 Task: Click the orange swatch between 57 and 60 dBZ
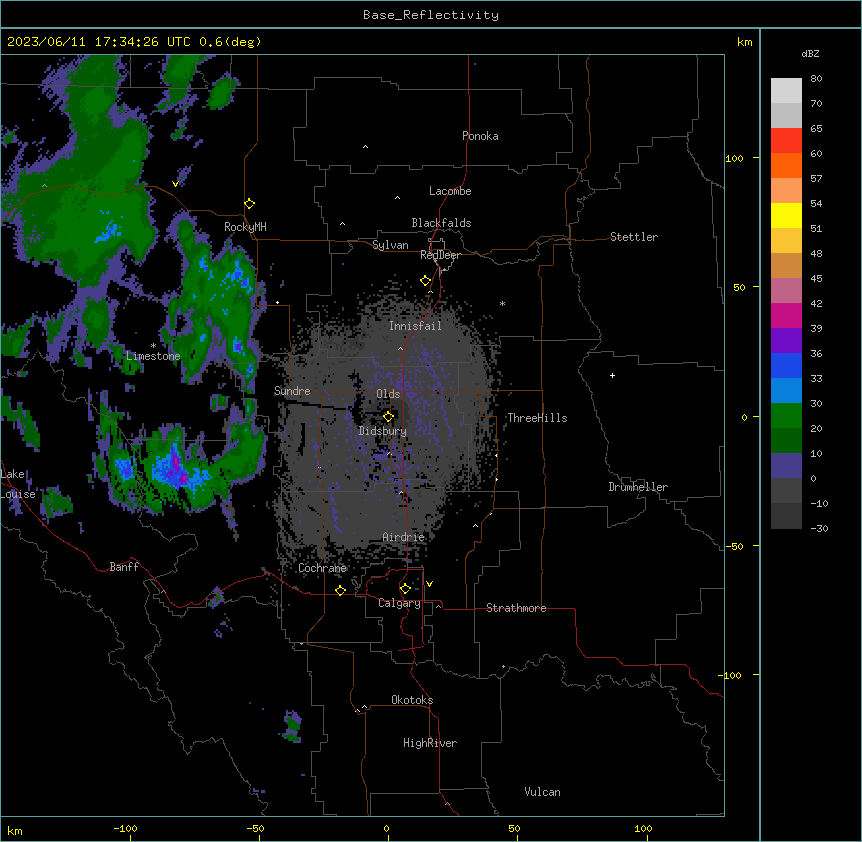(x=786, y=165)
